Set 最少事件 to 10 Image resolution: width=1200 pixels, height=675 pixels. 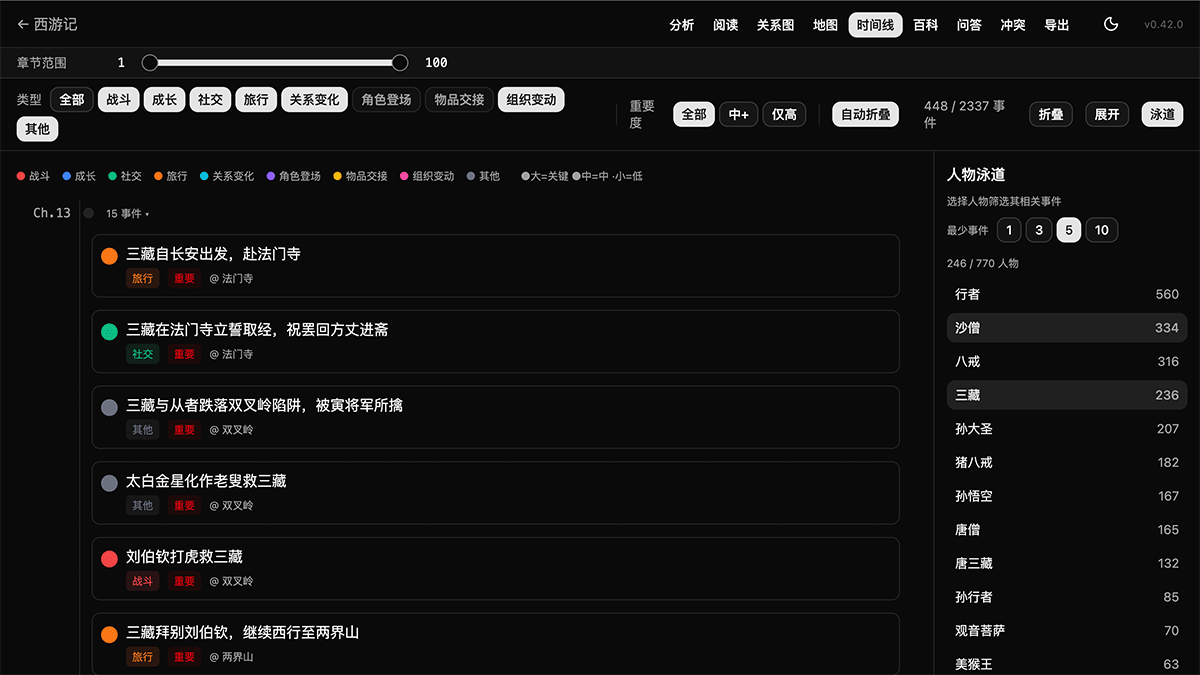(x=1101, y=230)
